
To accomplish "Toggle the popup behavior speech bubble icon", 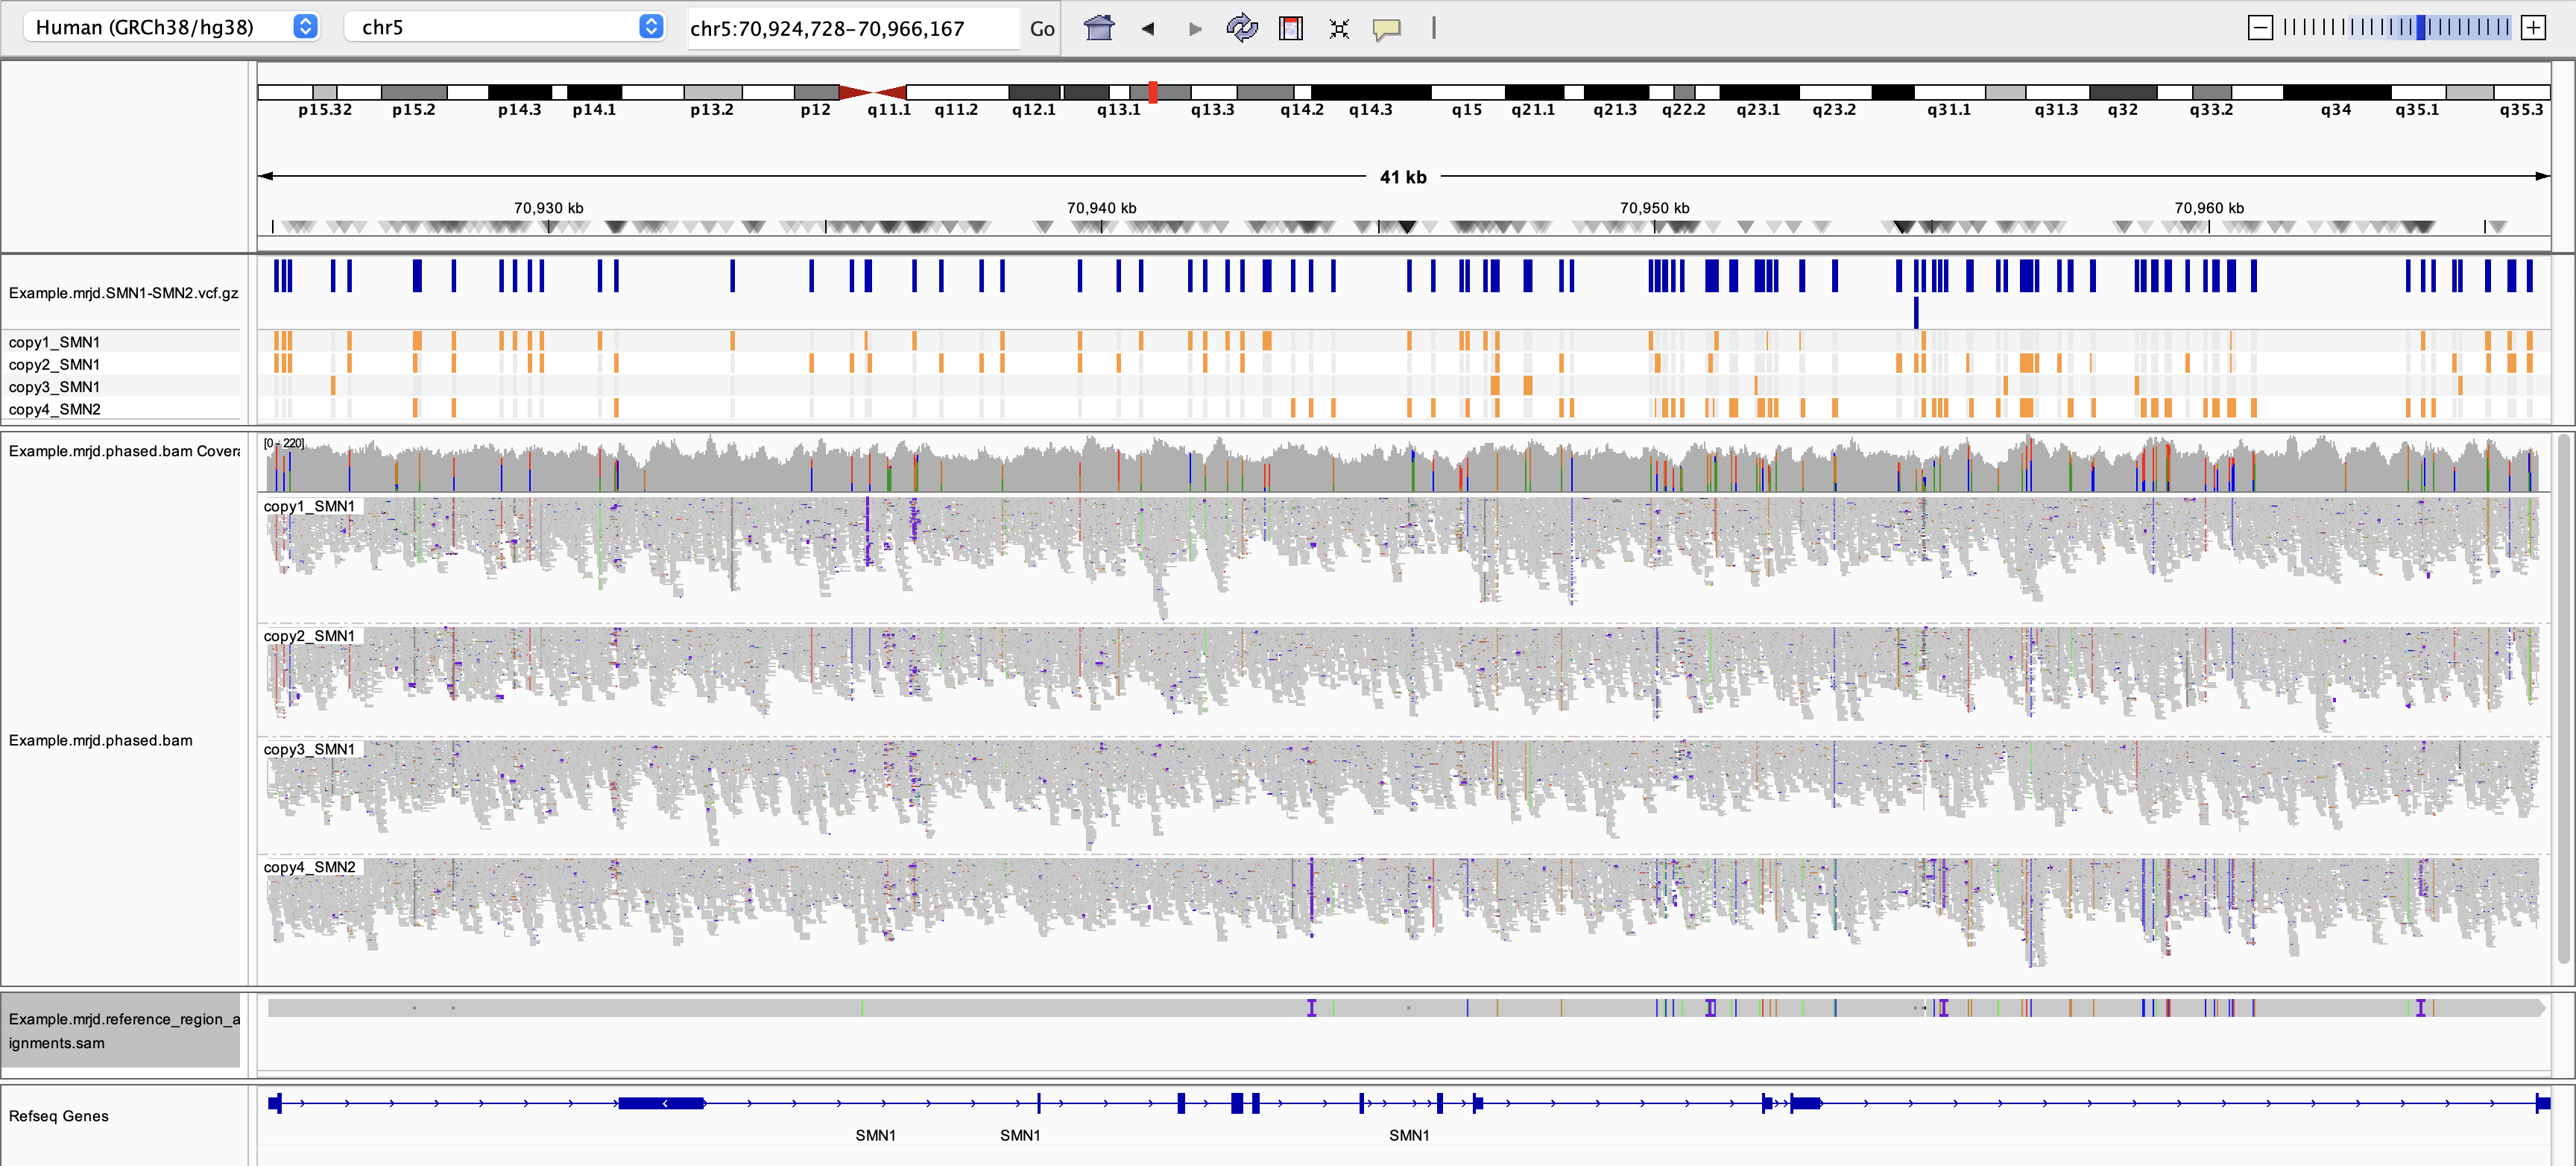I will click(1386, 28).
